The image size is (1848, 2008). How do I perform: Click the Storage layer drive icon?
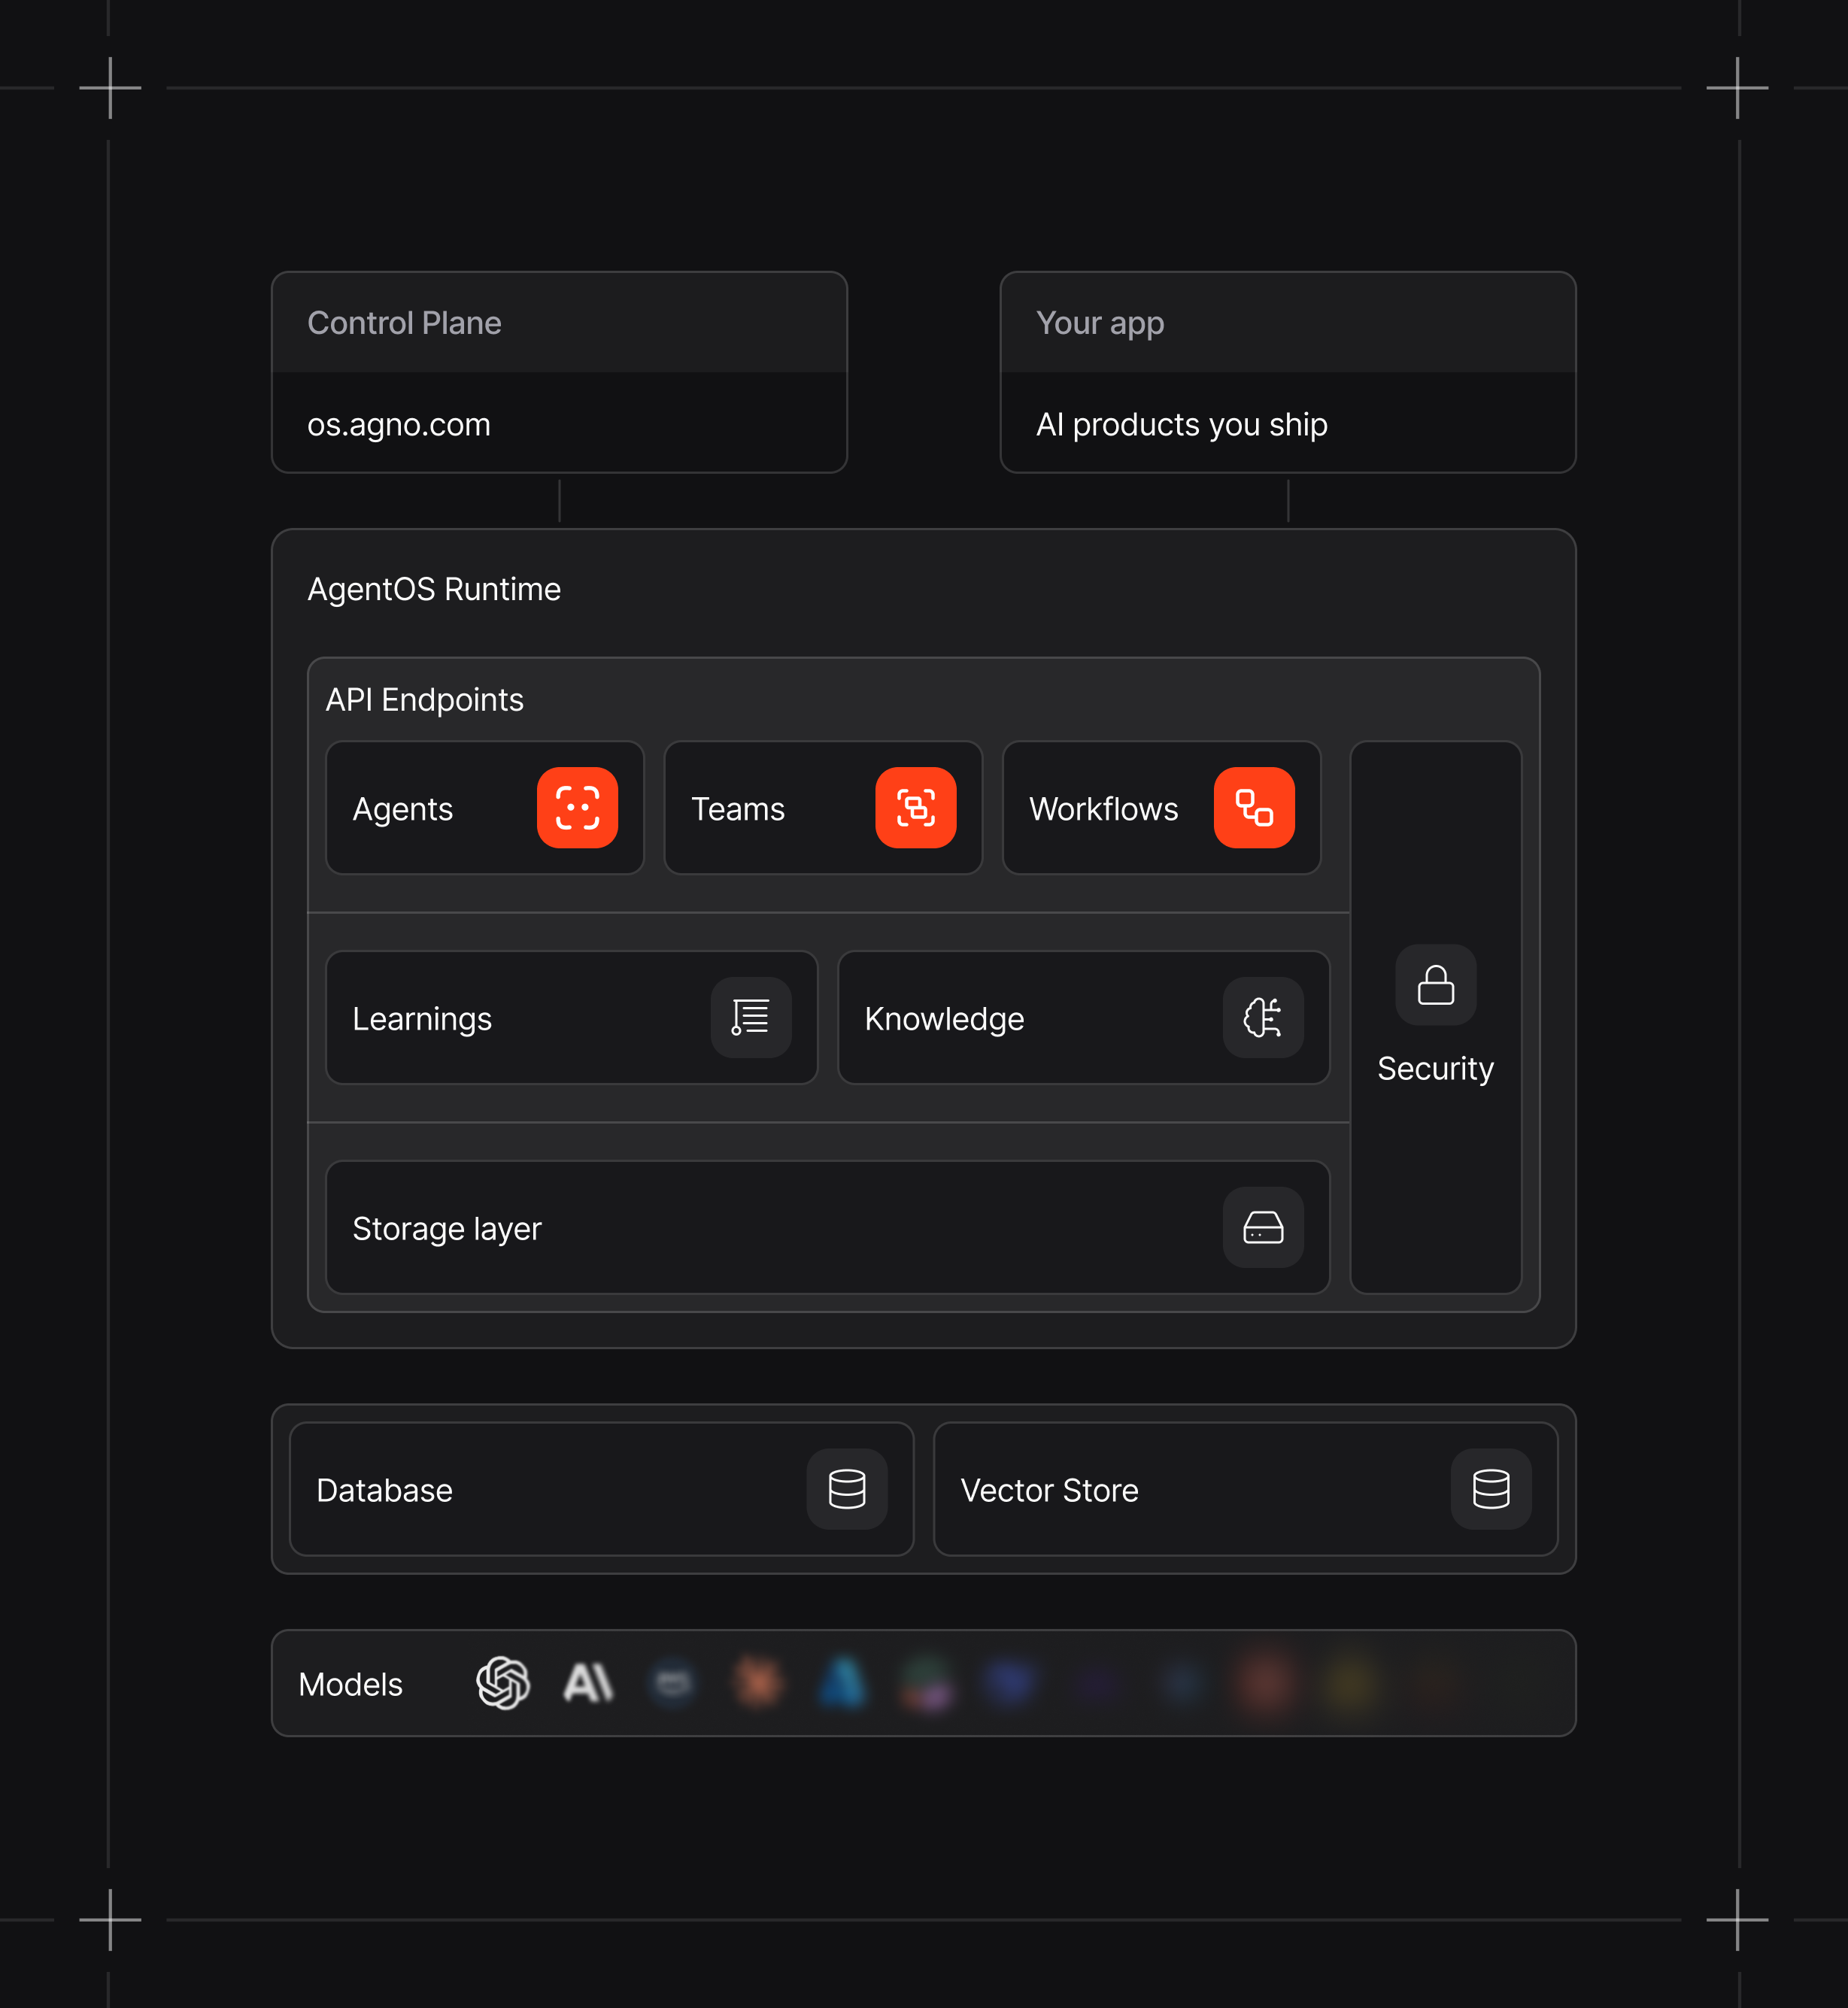click(x=1263, y=1227)
